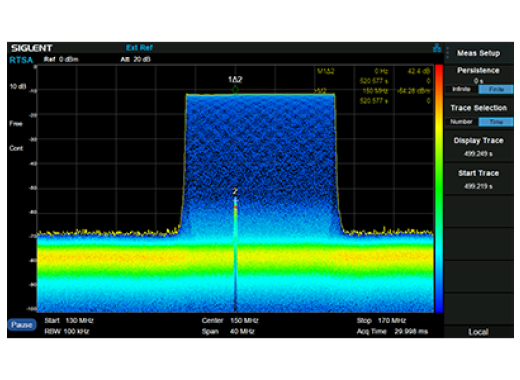Open the Meas Setup menu header
520x380 pixels.
[478, 53]
